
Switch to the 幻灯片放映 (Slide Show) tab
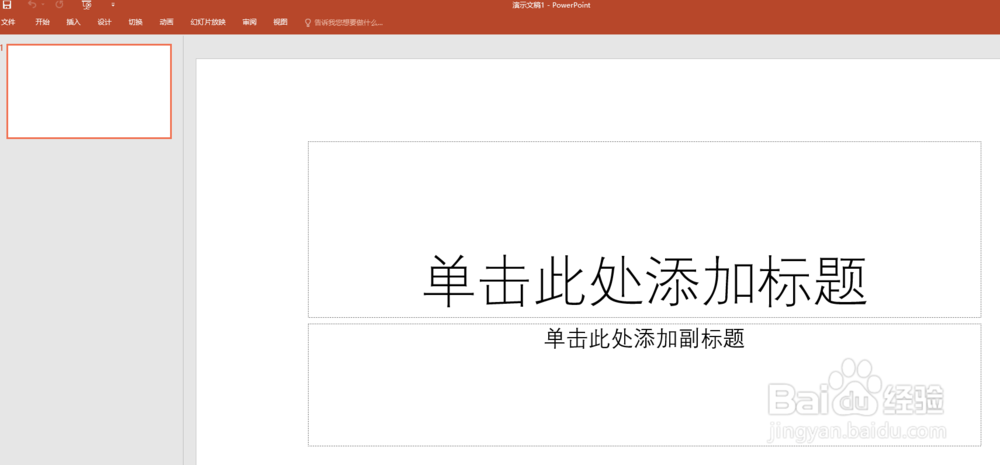coord(208,22)
